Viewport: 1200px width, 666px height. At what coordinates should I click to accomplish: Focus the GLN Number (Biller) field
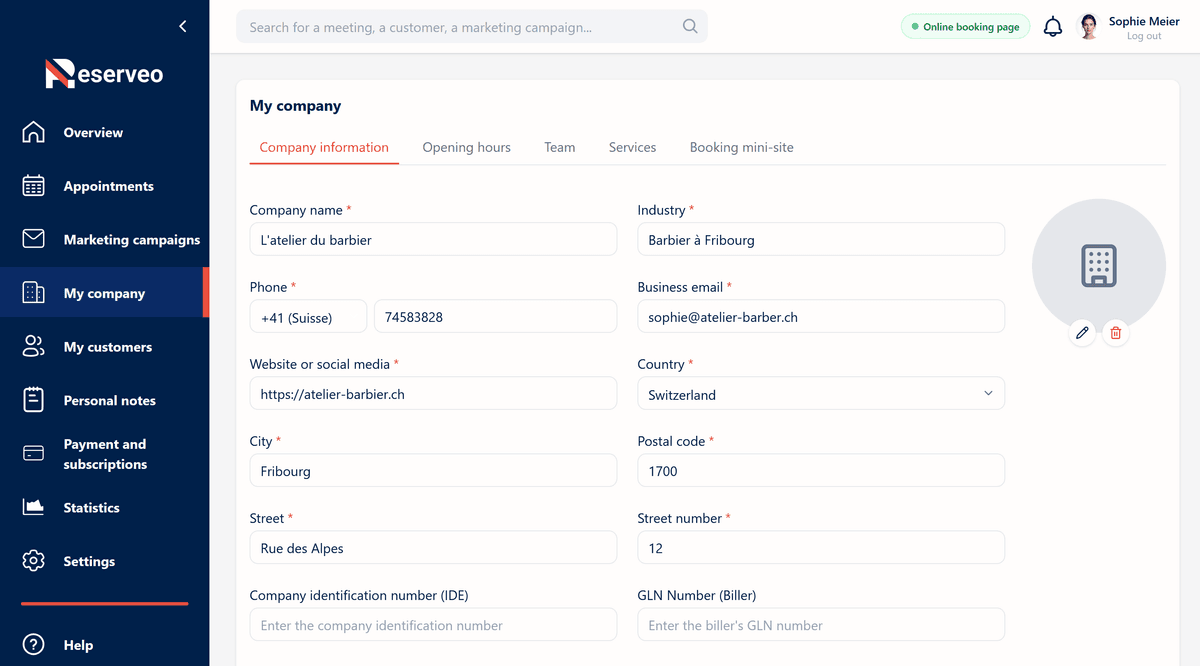821,625
